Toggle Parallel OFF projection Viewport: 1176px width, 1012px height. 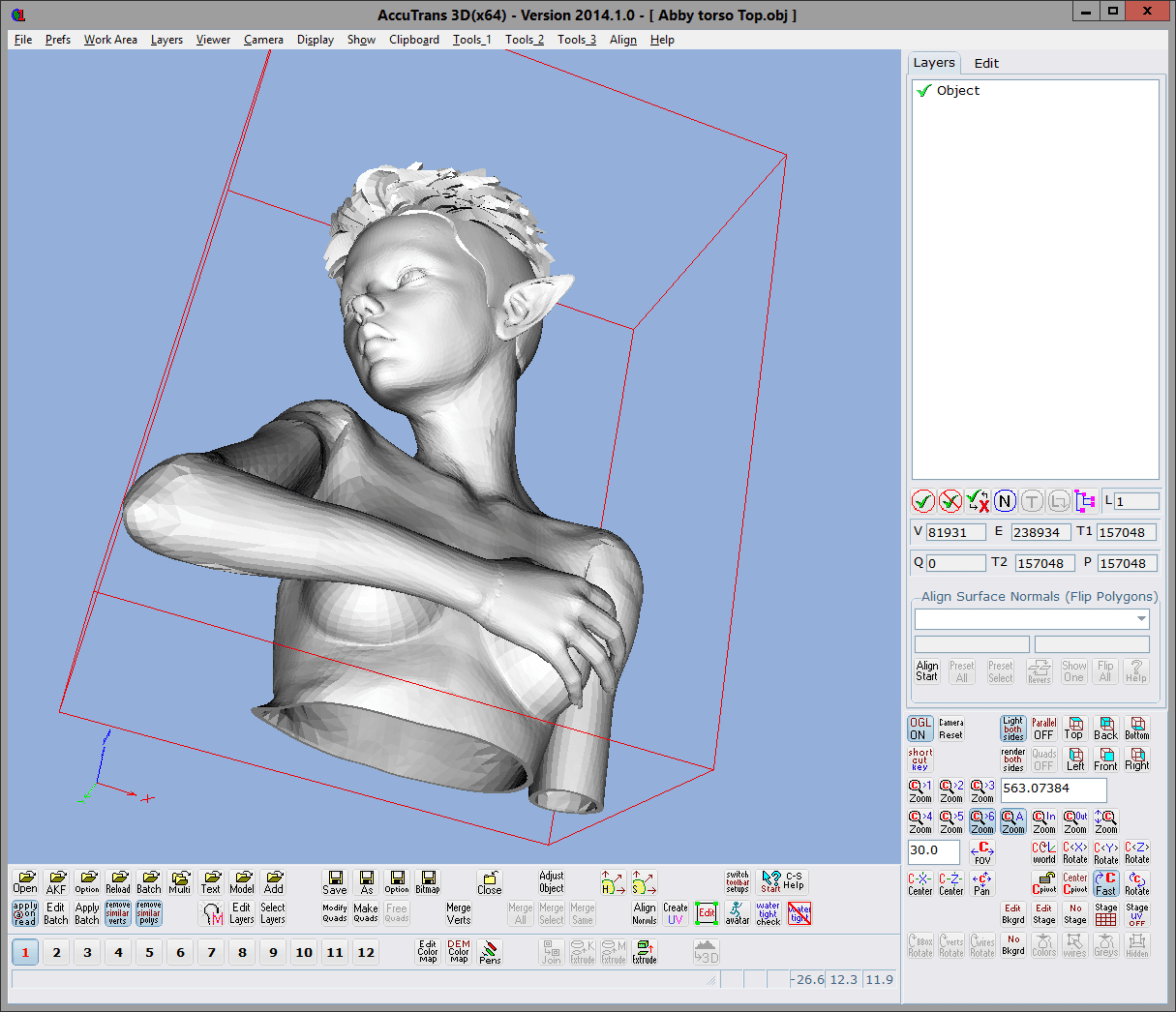coord(1044,728)
